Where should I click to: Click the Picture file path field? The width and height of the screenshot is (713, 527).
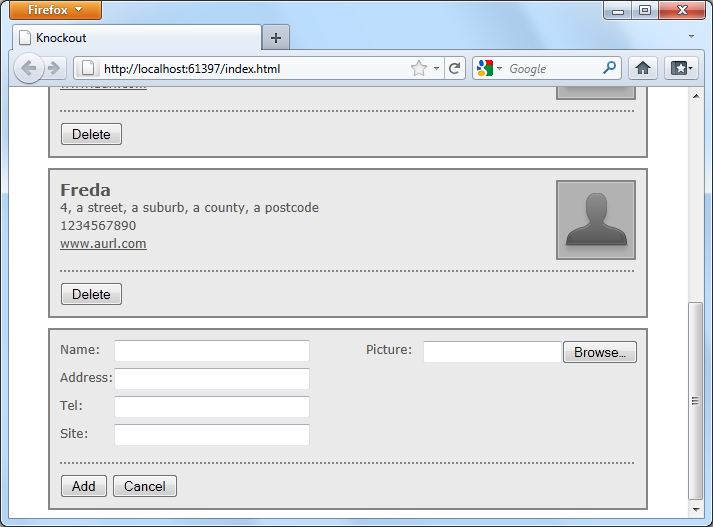click(493, 352)
